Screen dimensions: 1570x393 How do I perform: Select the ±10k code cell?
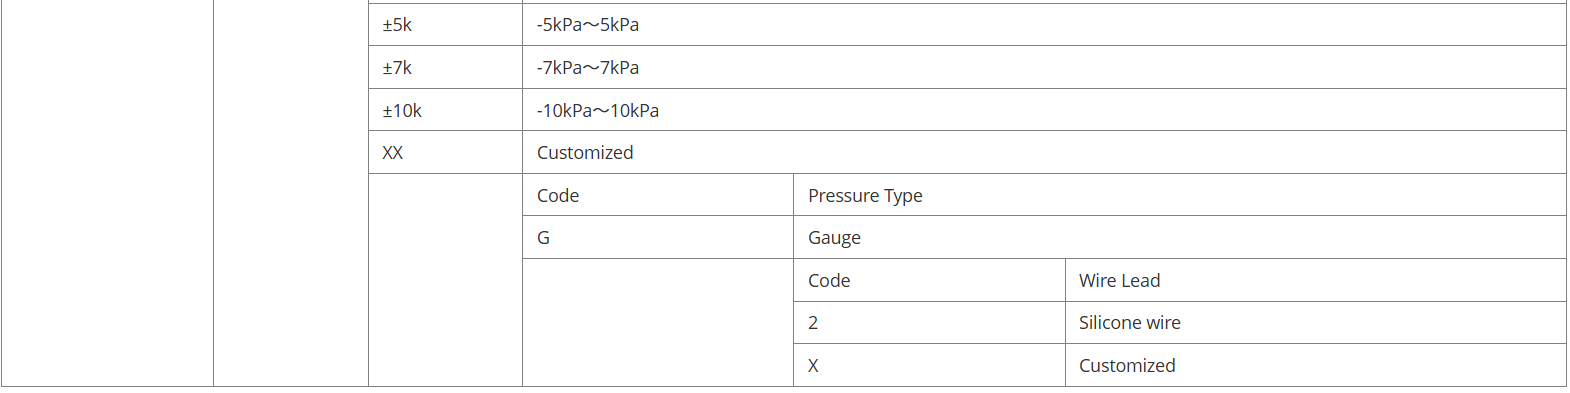(x=445, y=110)
